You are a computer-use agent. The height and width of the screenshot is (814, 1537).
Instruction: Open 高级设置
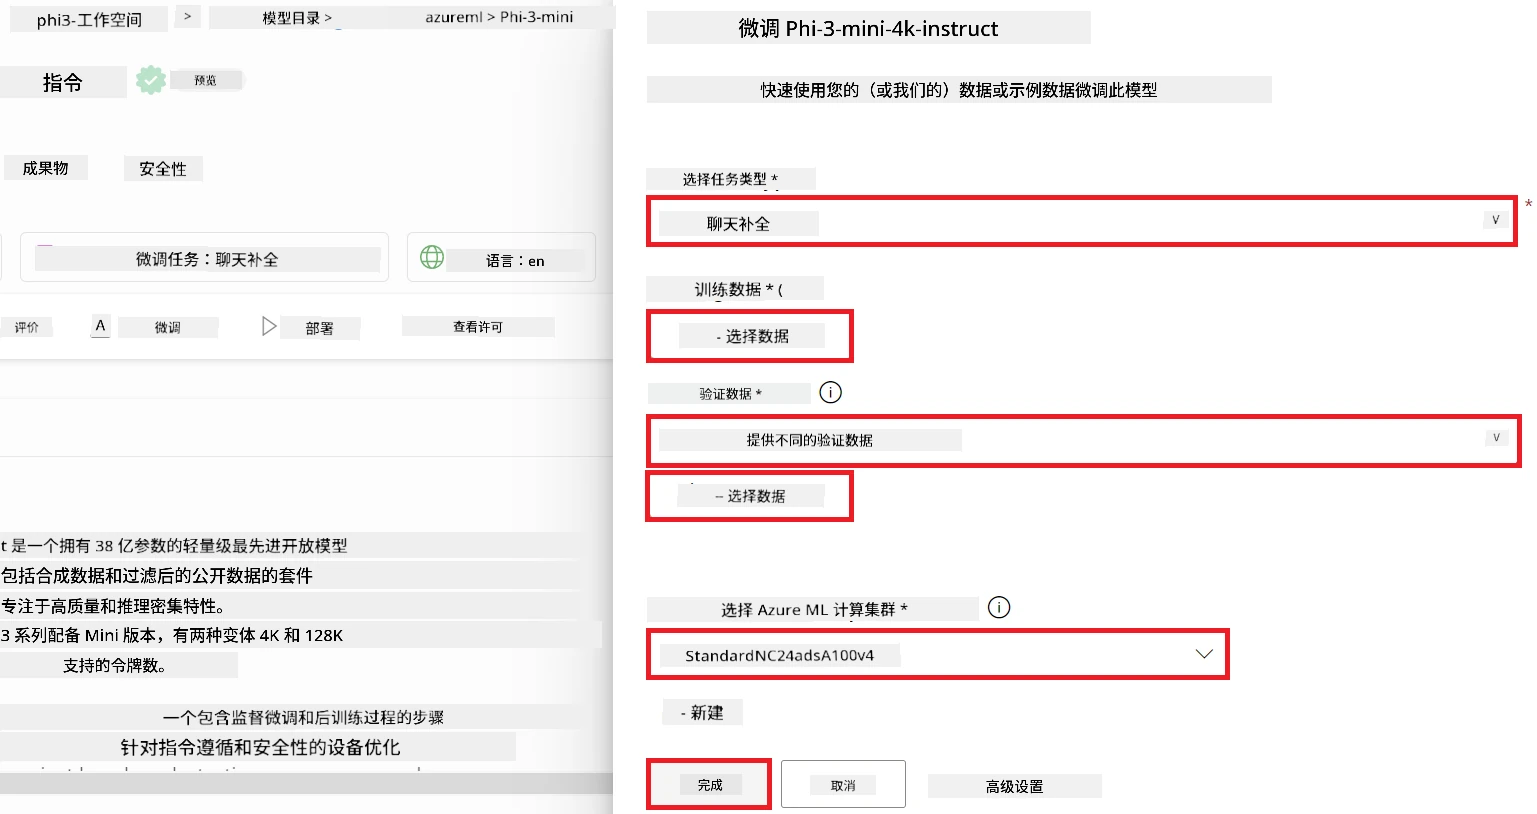pos(1014,787)
